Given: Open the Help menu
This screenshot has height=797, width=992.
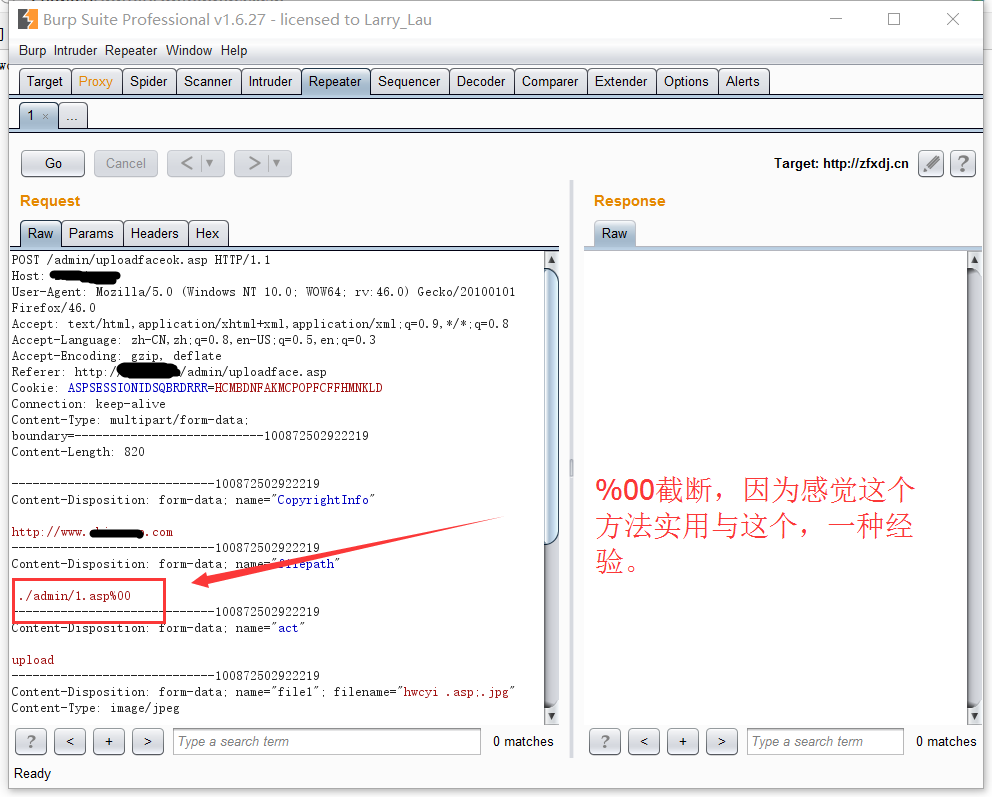Looking at the screenshot, I should click(234, 51).
